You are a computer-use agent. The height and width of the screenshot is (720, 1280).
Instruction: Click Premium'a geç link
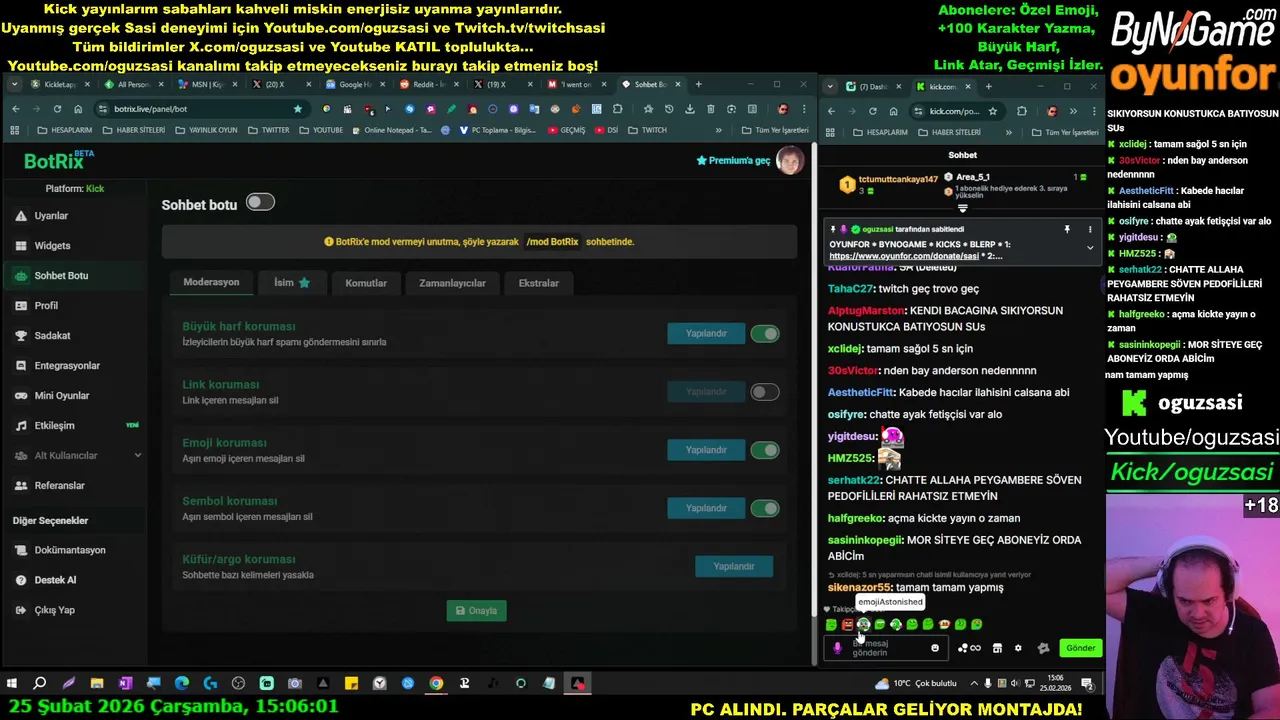pos(733,161)
